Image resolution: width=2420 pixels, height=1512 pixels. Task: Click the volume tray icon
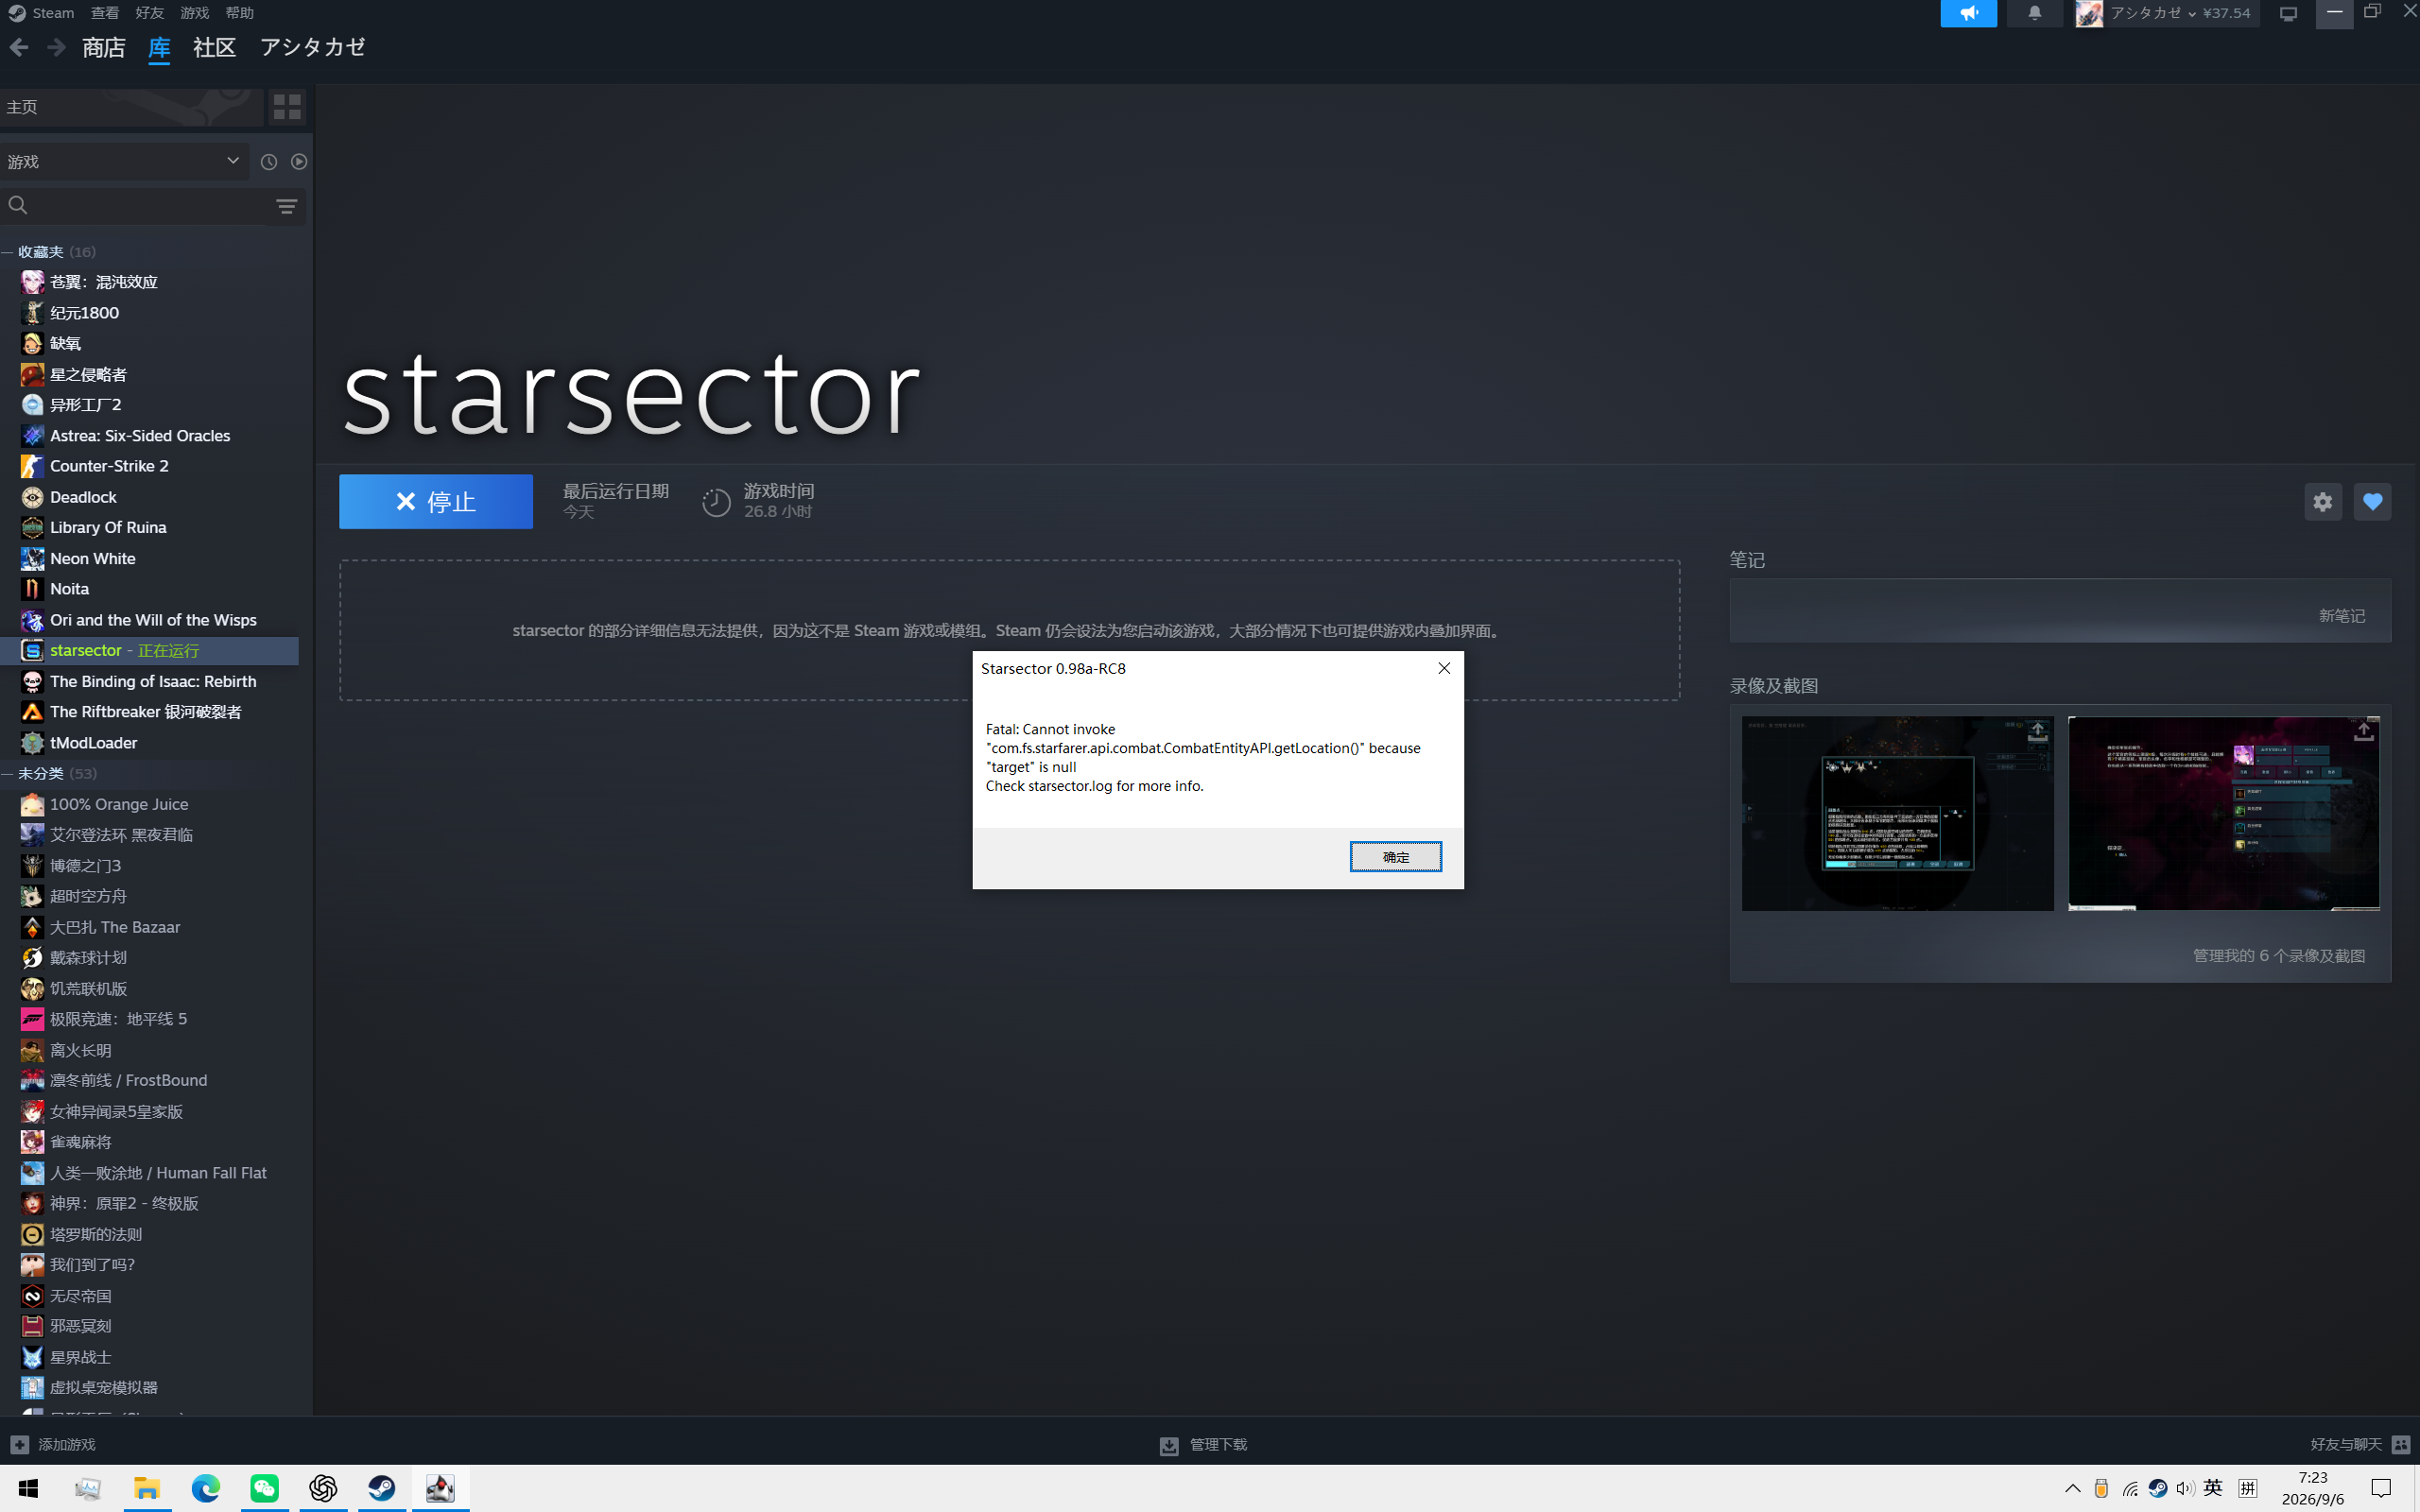click(2184, 1488)
